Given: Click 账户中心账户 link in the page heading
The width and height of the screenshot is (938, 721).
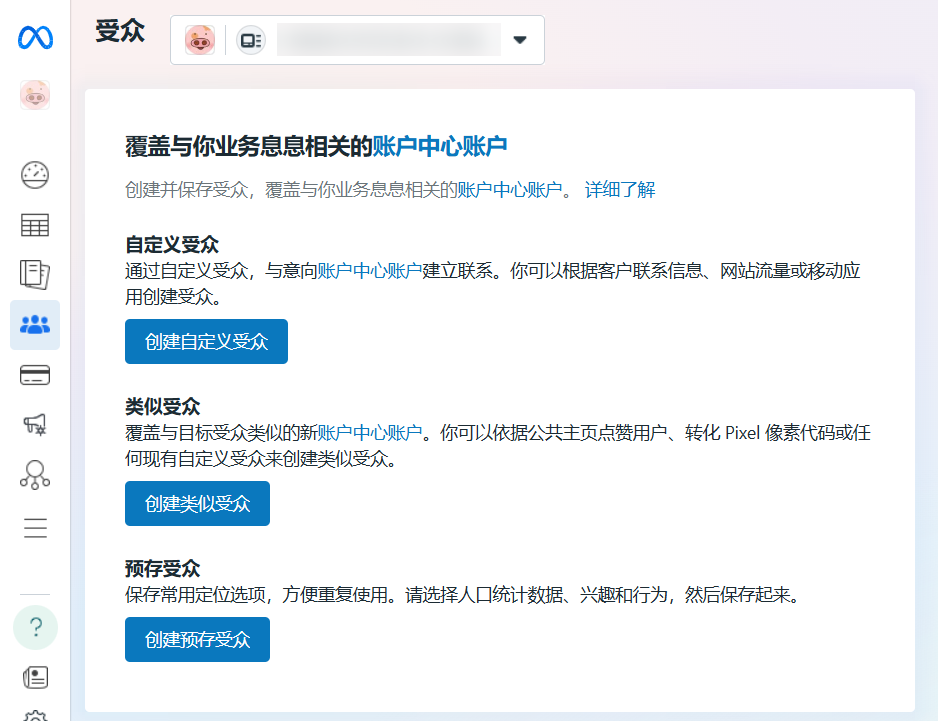Looking at the screenshot, I should [440, 147].
